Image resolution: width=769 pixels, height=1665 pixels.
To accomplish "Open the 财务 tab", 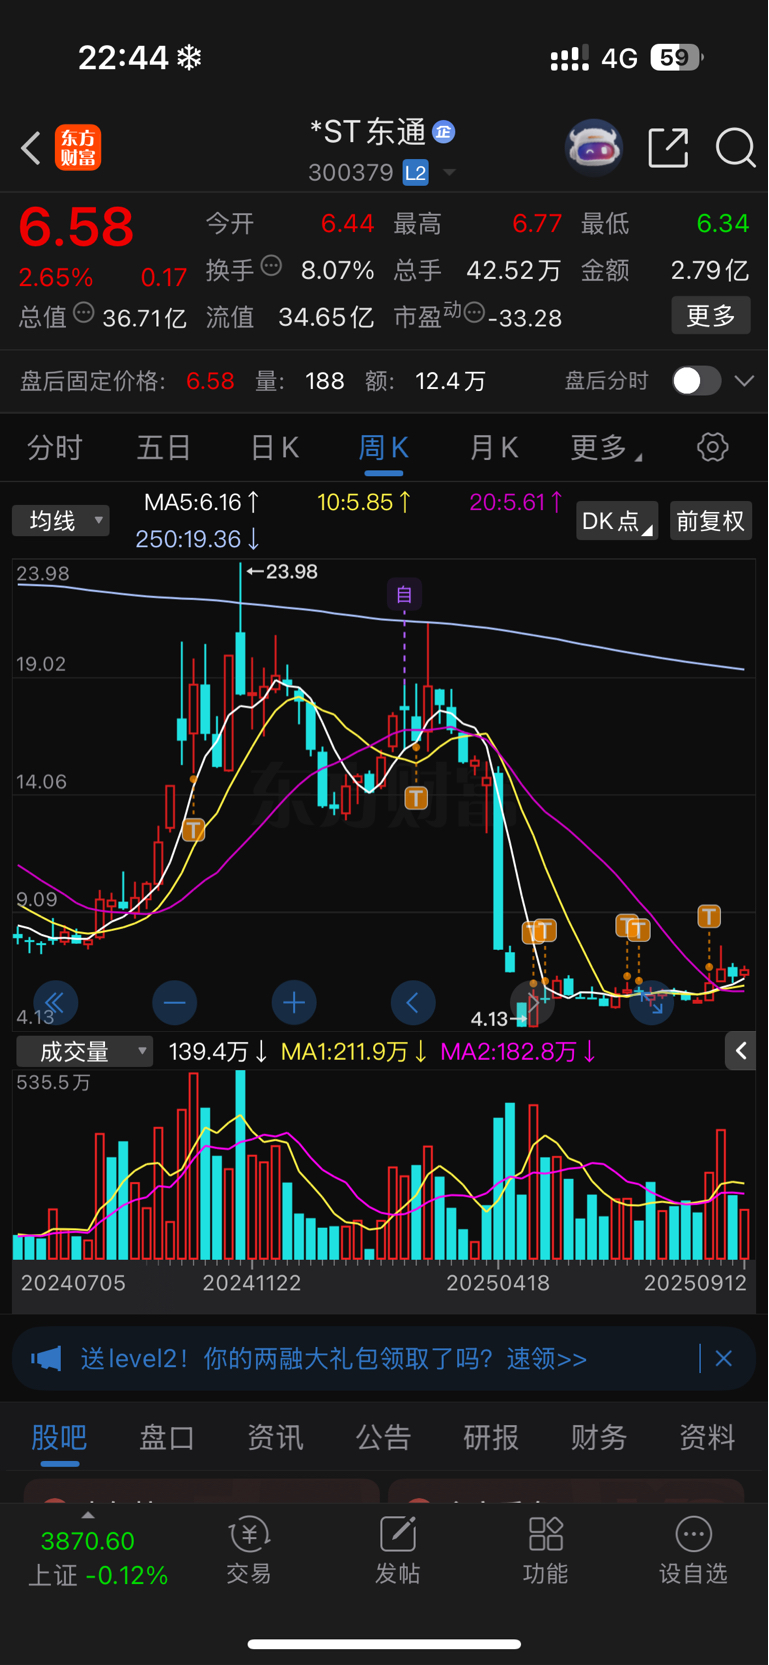I will tap(599, 1437).
